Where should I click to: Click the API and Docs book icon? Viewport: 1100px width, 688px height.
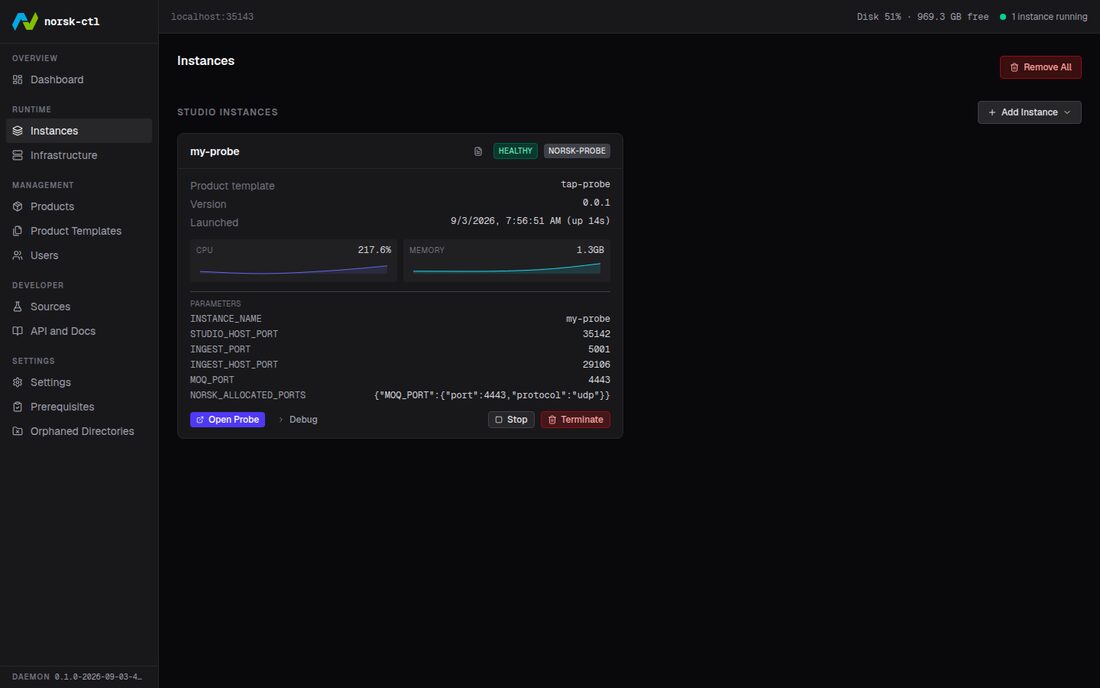18,332
